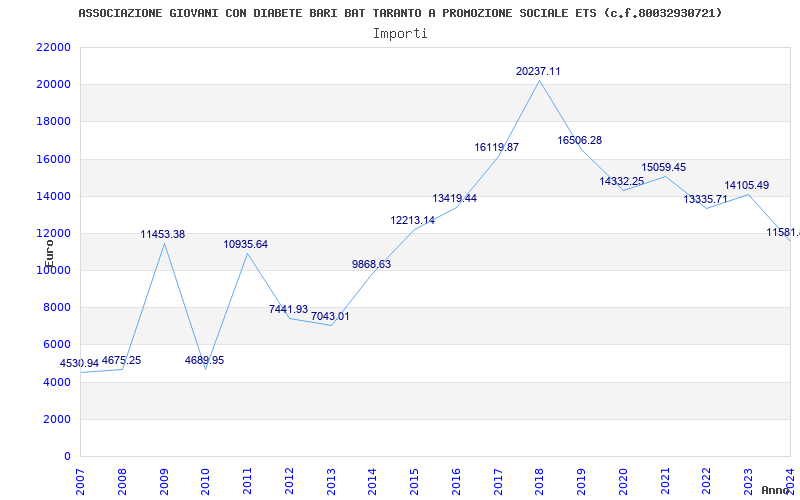
Task: Click the y-axis value 0
Action: (x=67, y=457)
